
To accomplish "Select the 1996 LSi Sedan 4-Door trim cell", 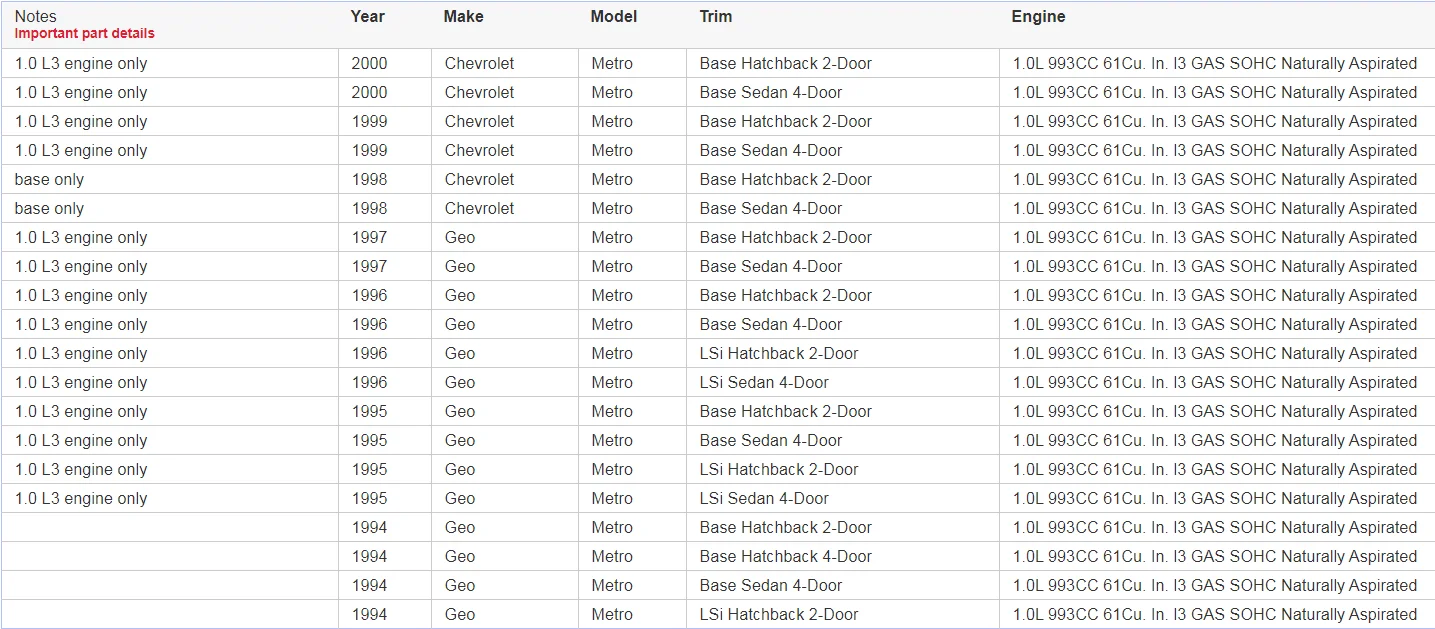I will pyautogui.click(x=843, y=383).
